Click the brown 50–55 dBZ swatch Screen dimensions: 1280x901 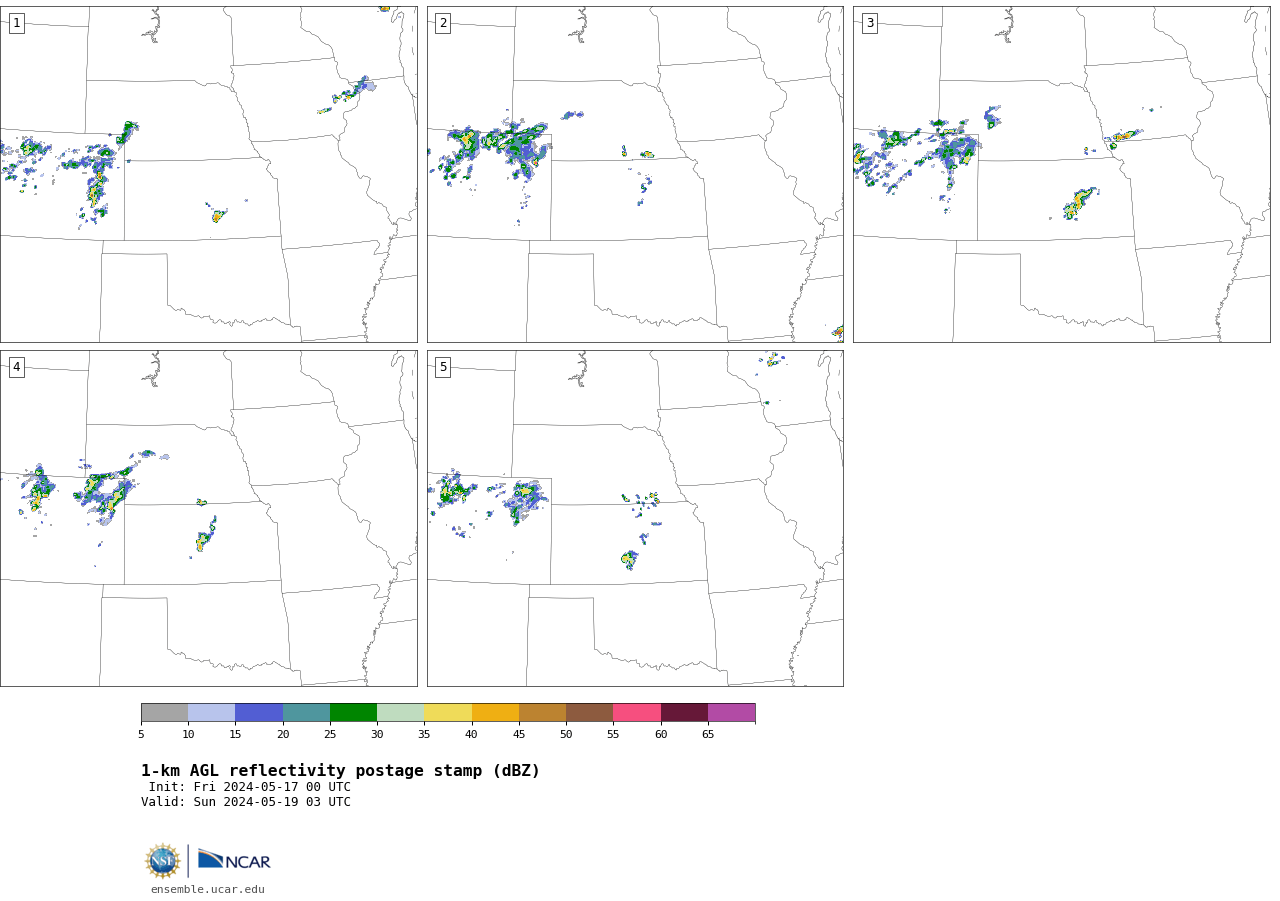click(x=589, y=713)
